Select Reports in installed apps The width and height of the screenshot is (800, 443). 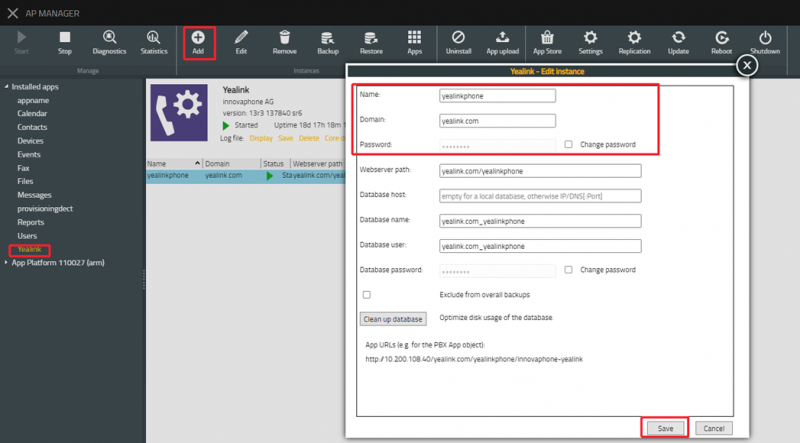(x=31, y=223)
